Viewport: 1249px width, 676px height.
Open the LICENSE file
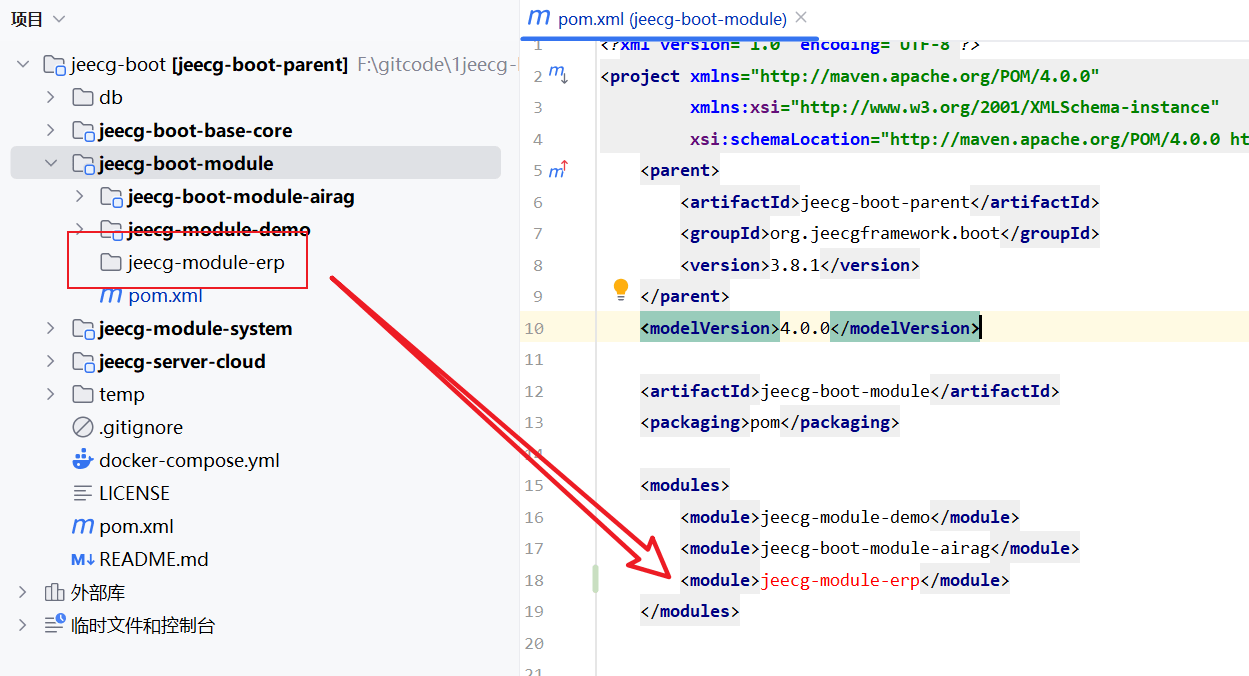pos(134,494)
